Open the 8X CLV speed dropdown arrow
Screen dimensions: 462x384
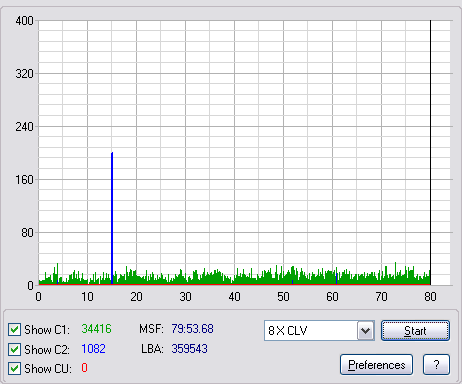pos(366,331)
